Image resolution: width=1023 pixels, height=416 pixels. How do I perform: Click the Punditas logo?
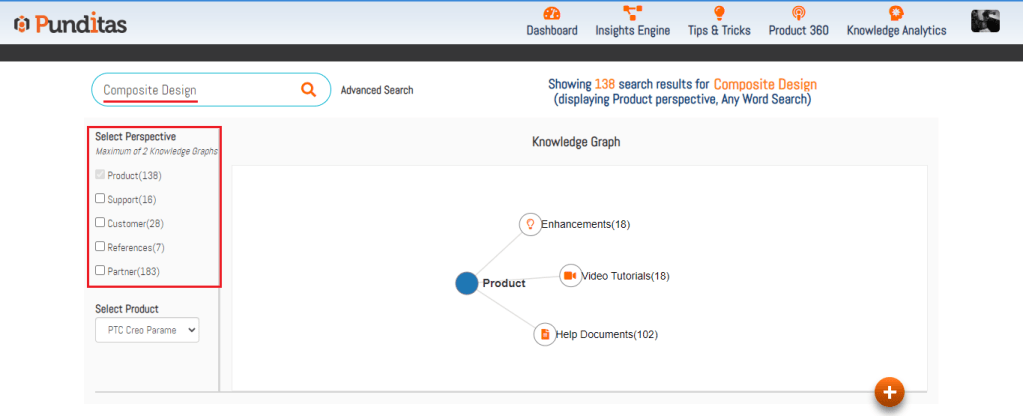(70, 23)
